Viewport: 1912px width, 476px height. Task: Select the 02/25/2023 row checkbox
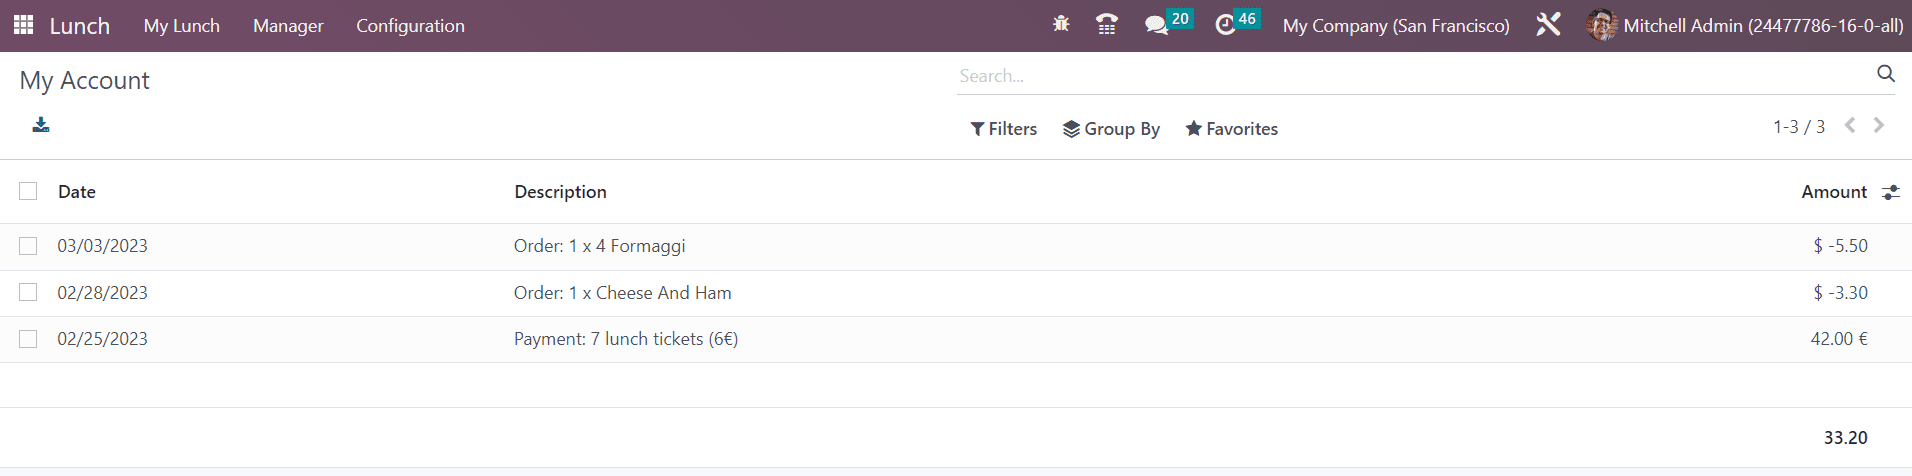pos(28,339)
